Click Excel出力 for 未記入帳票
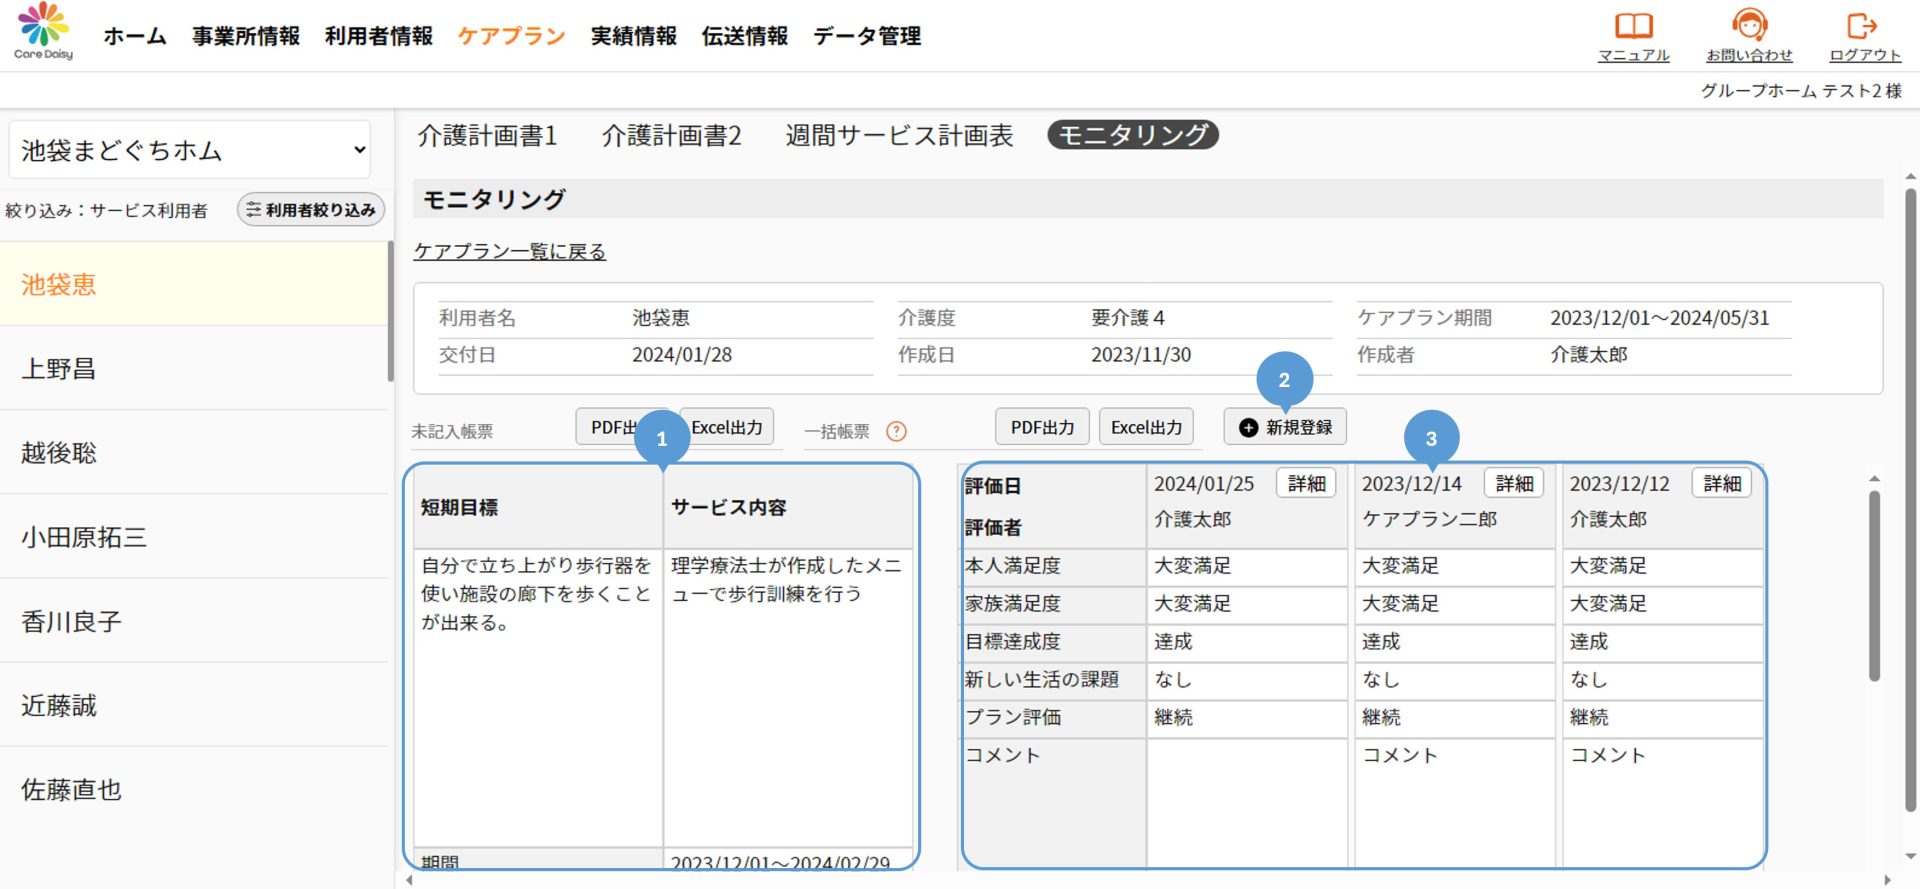 coord(728,427)
